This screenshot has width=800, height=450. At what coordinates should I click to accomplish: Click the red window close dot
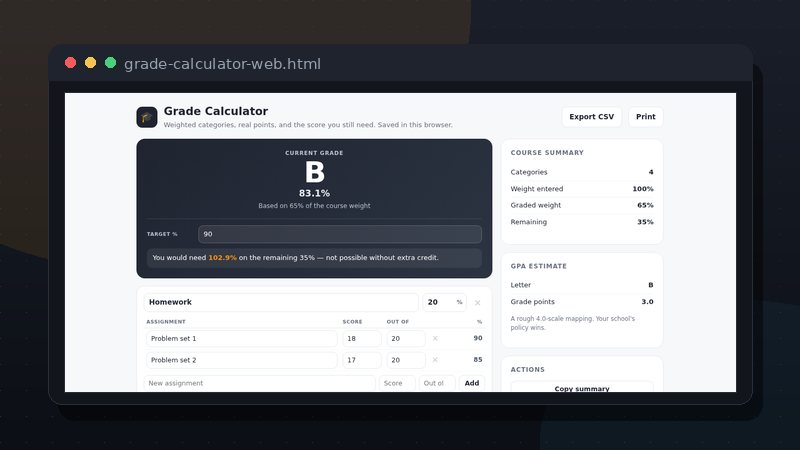coord(70,63)
